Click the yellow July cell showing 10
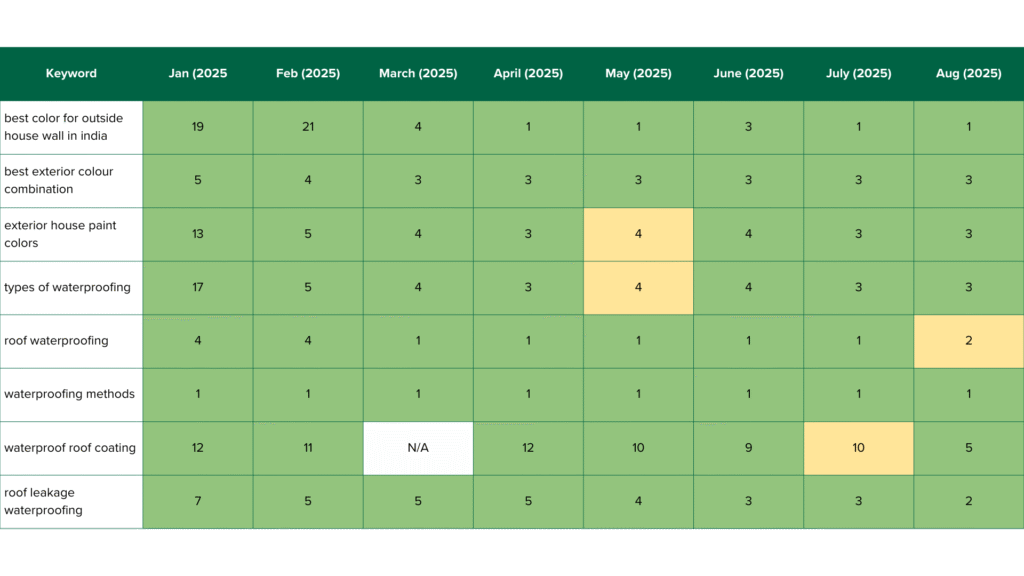 (x=858, y=448)
